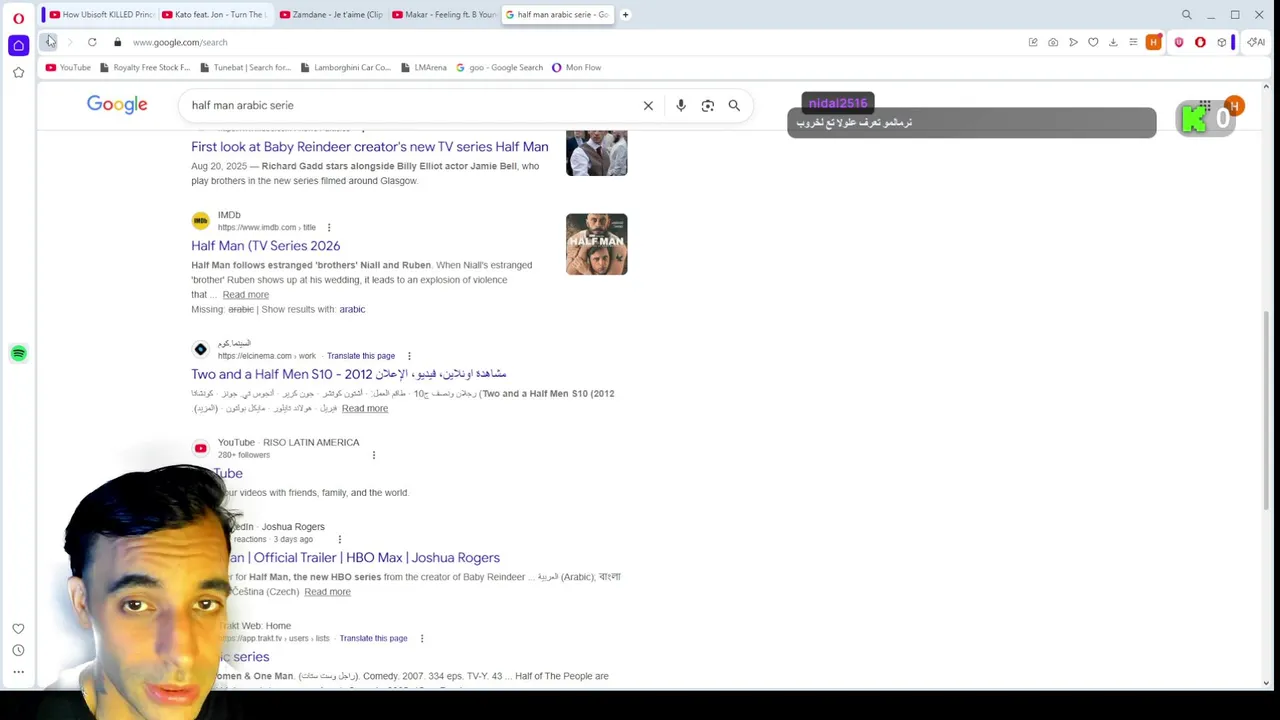Open the edit/pinboard icon in address bar
Screen dimensions: 1280x720
(x=1033, y=42)
